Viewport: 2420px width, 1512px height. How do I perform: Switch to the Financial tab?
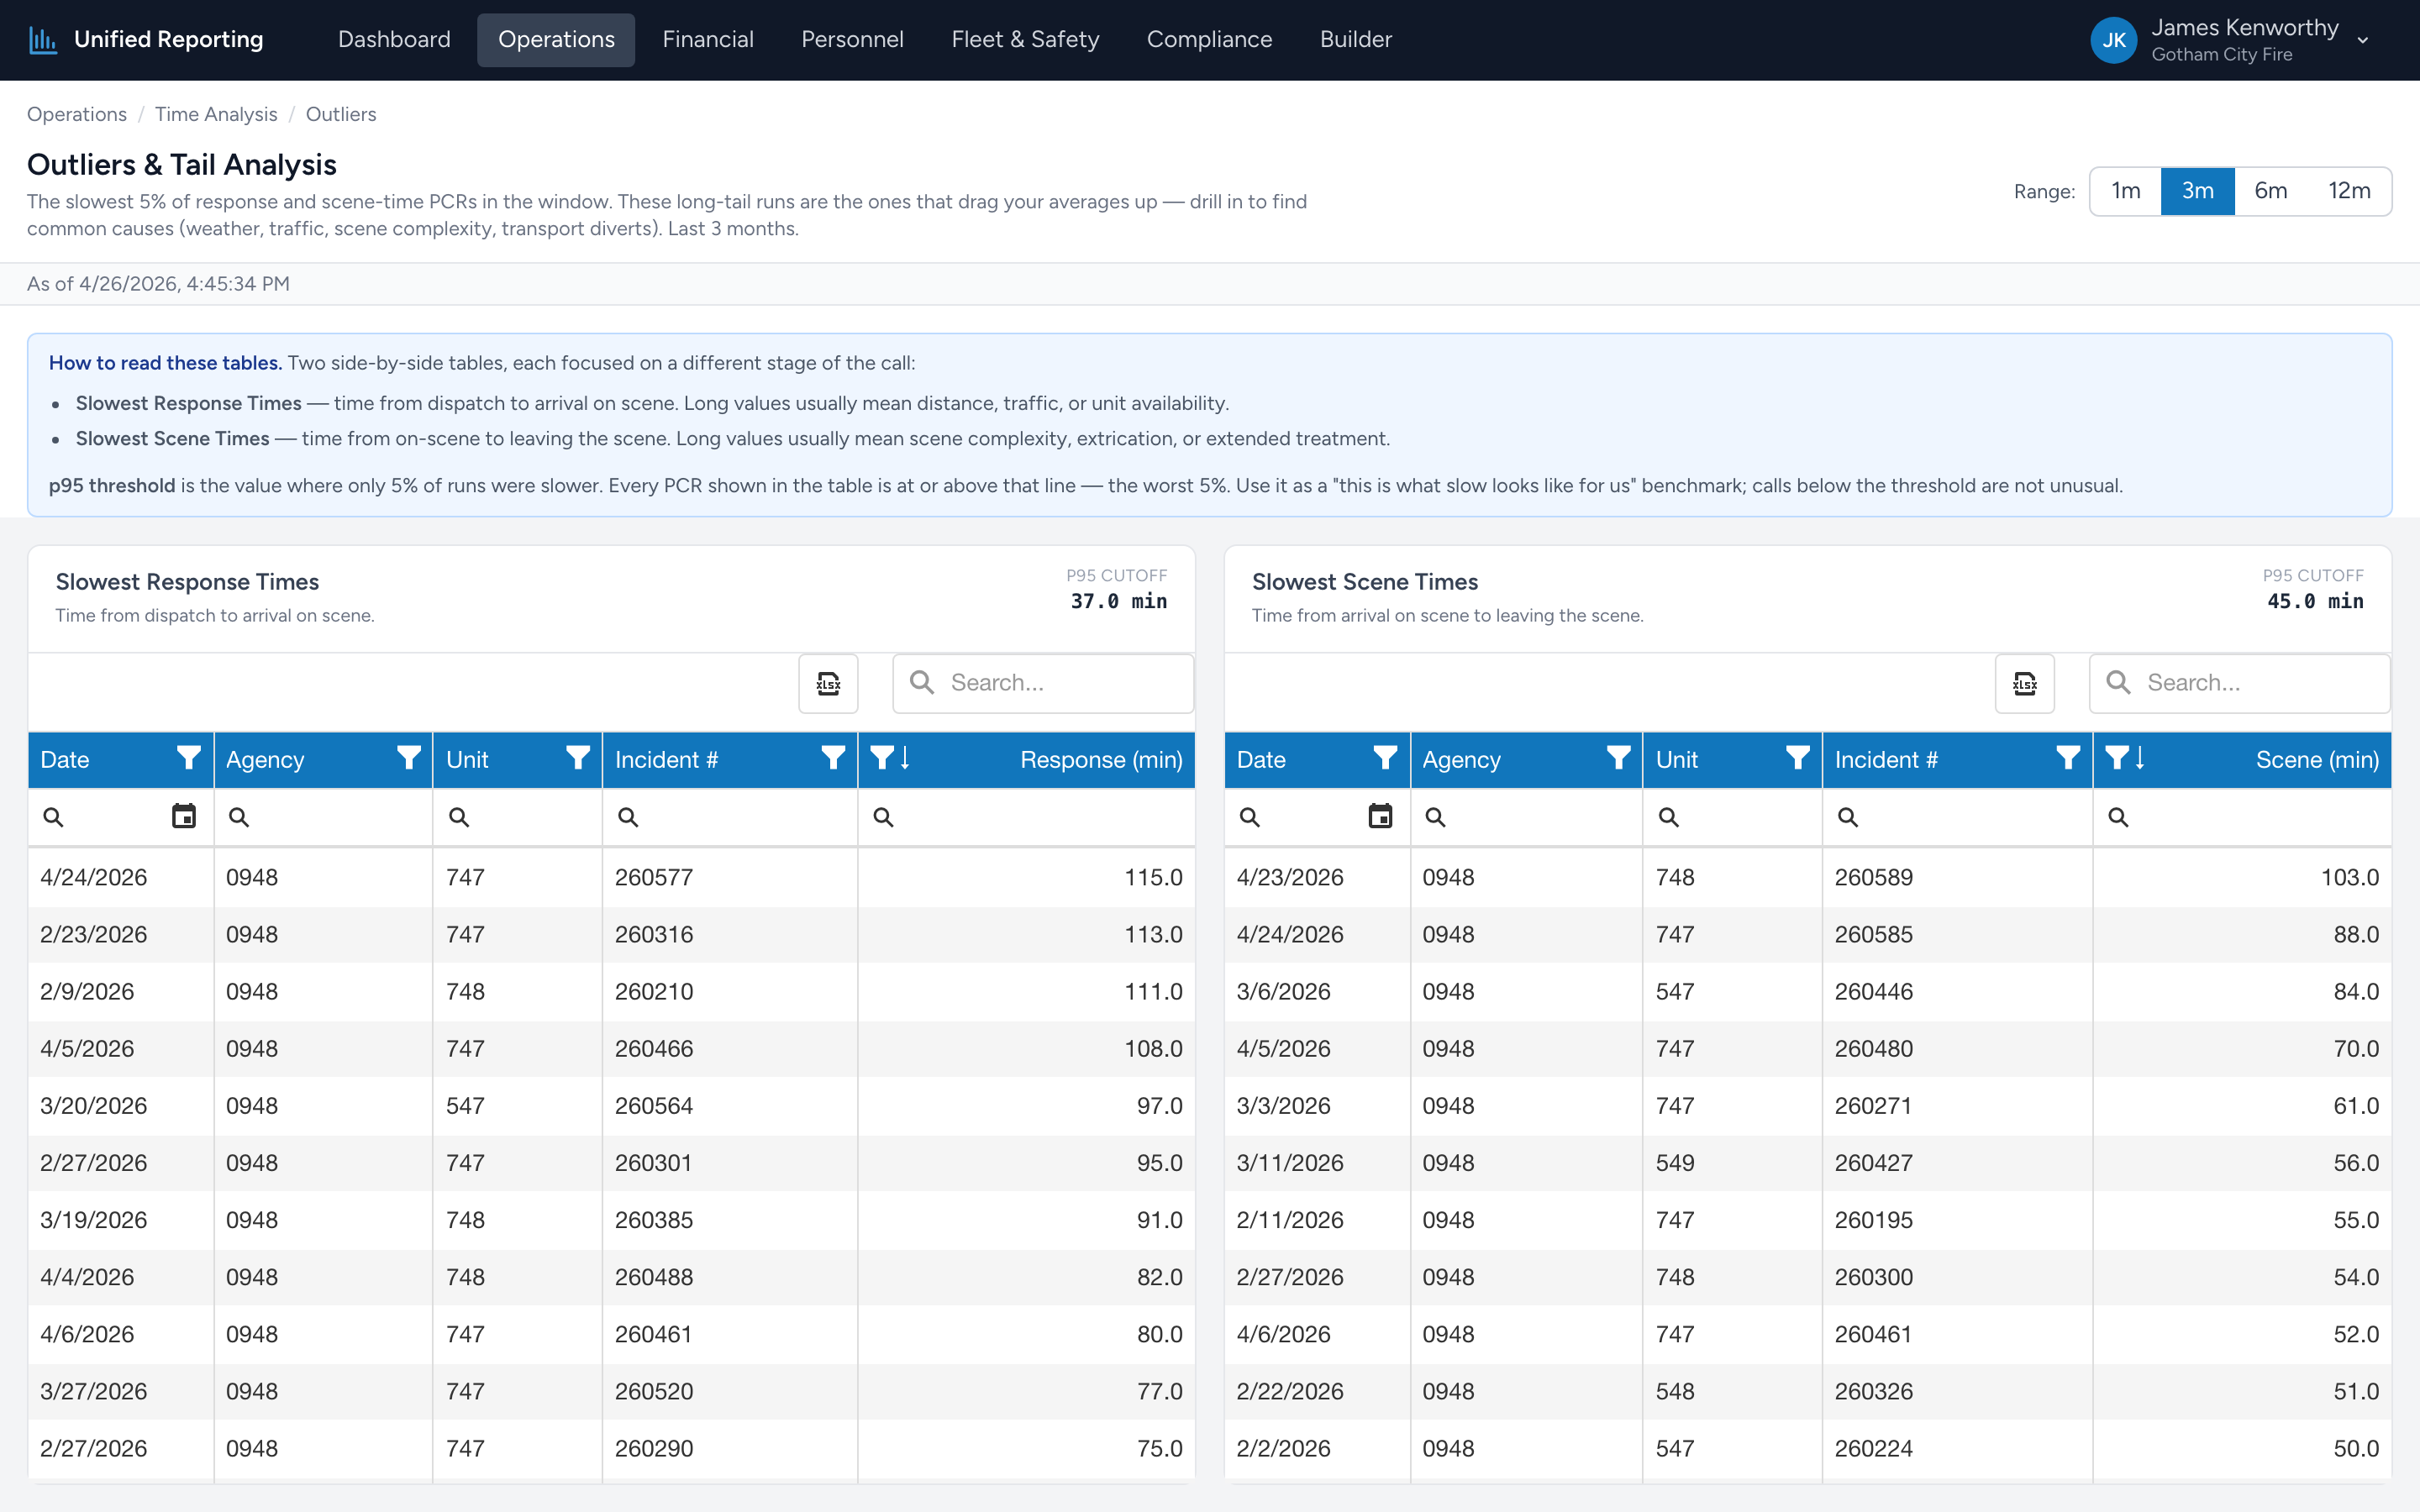tap(708, 40)
